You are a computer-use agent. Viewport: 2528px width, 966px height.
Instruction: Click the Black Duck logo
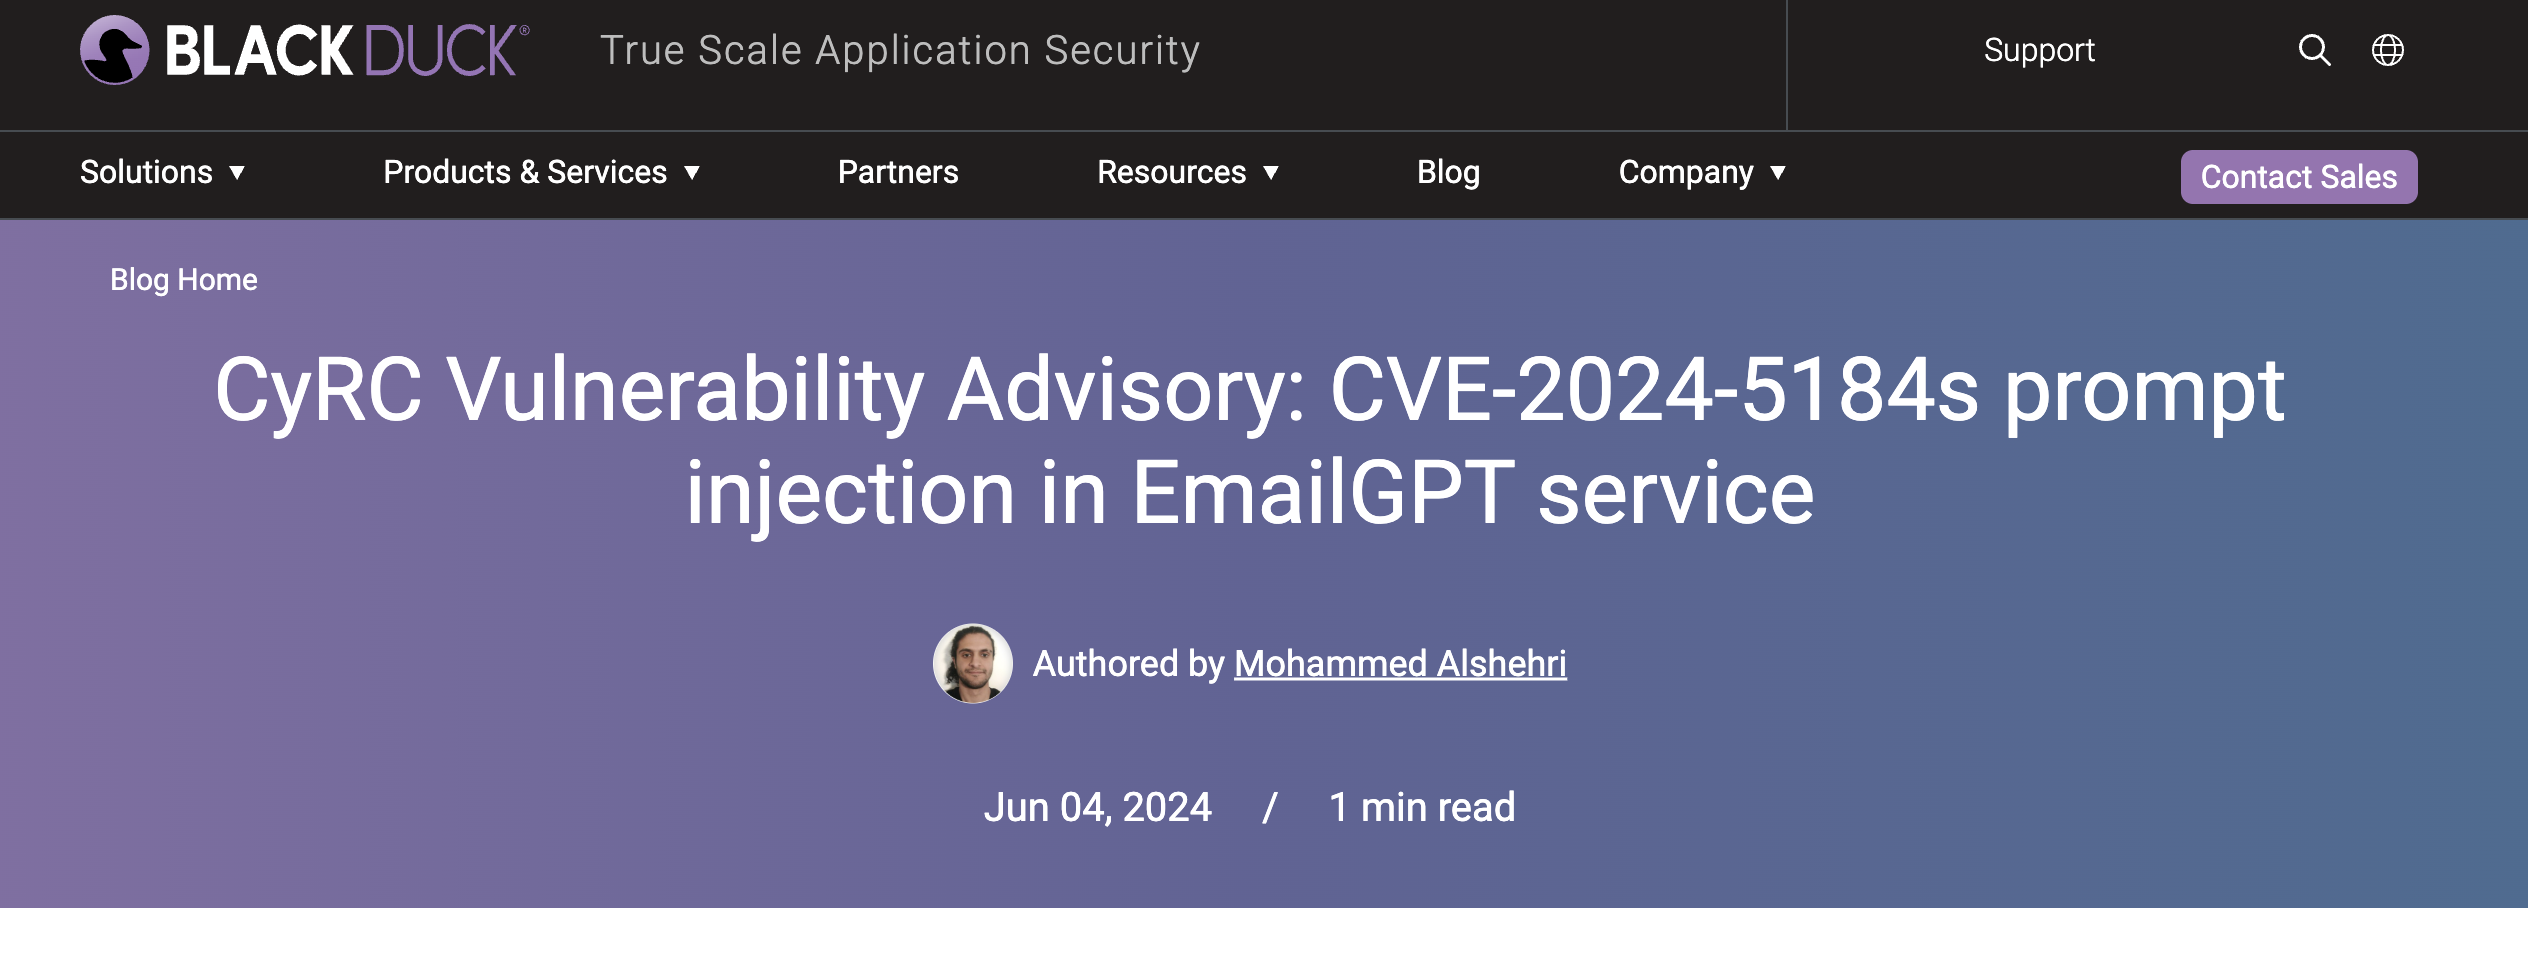click(x=300, y=50)
